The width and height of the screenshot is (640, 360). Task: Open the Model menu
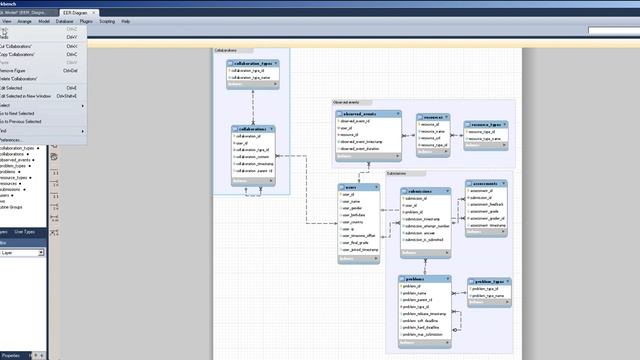click(44, 21)
